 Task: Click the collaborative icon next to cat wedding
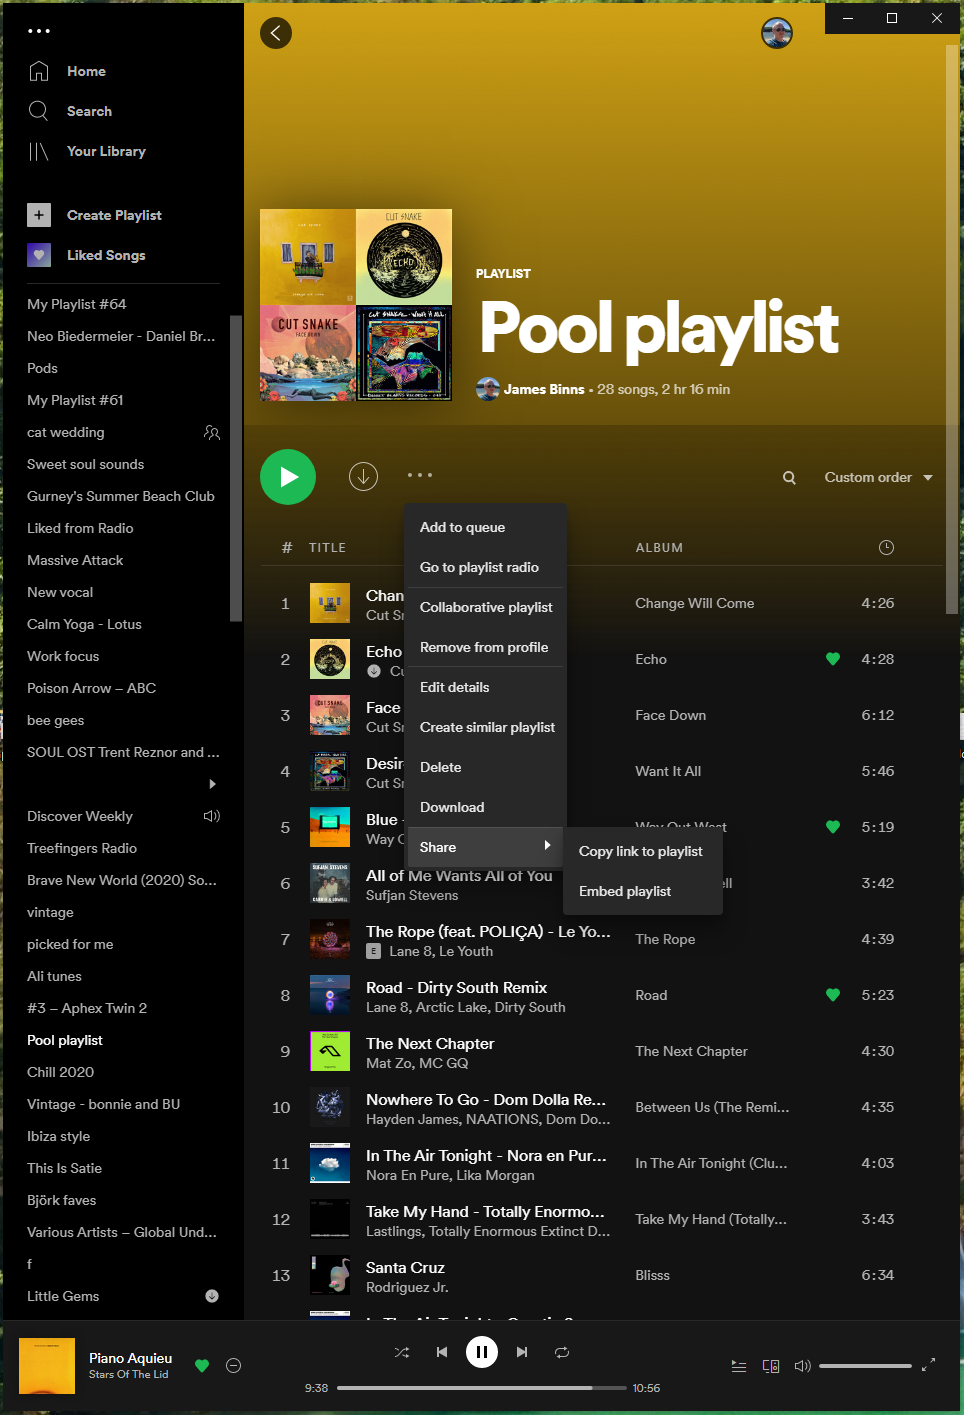[x=212, y=432]
